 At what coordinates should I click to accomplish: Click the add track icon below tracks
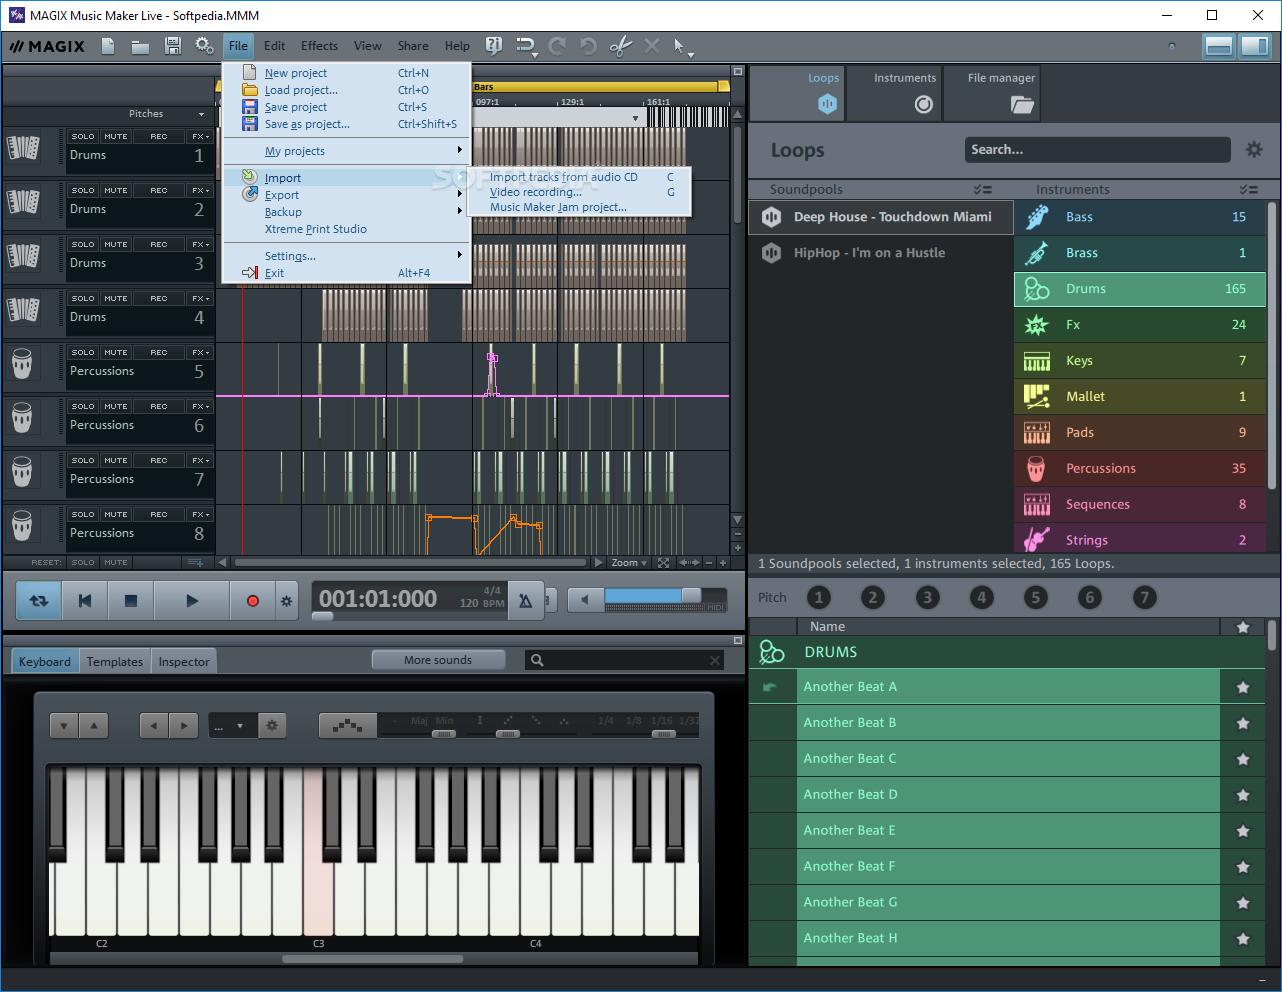pyautogui.click(x=196, y=563)
